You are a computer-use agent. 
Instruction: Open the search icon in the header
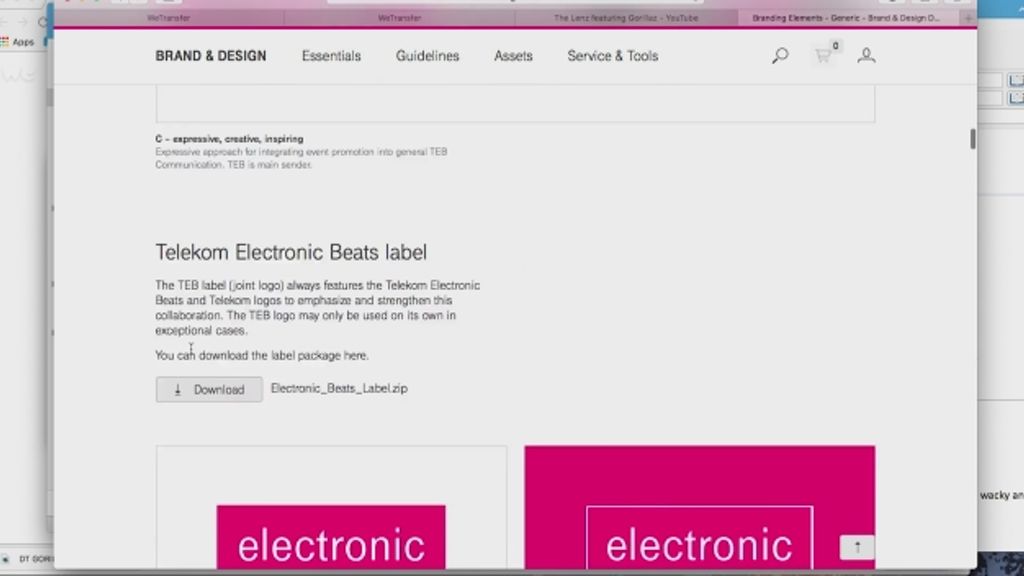pyautogui.click(x=780, y=56)
